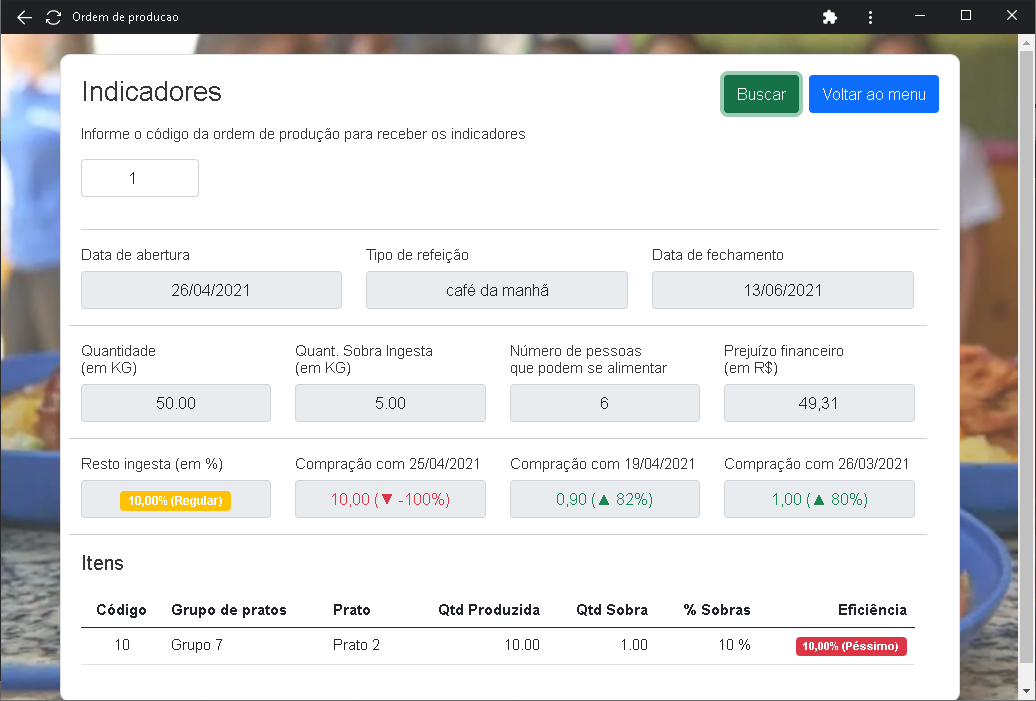
Task: Focus the production order code input
Action: pos(140,178)
